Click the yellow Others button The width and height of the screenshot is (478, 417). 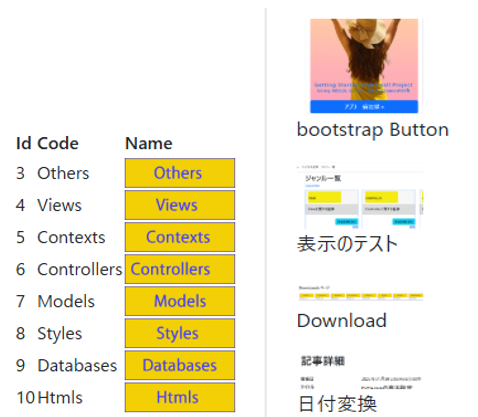pos(180,173)
